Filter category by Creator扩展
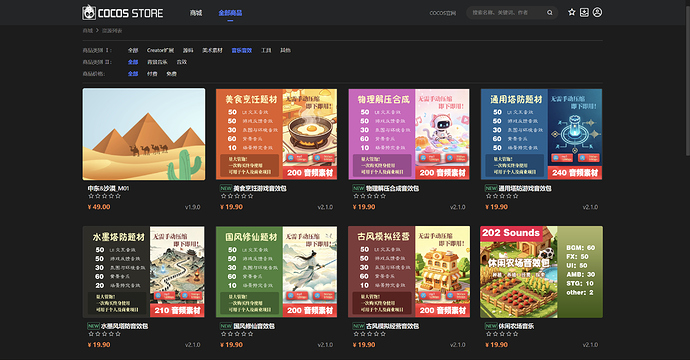This screenshot has width=690, height=360. (x=160, y=51)
